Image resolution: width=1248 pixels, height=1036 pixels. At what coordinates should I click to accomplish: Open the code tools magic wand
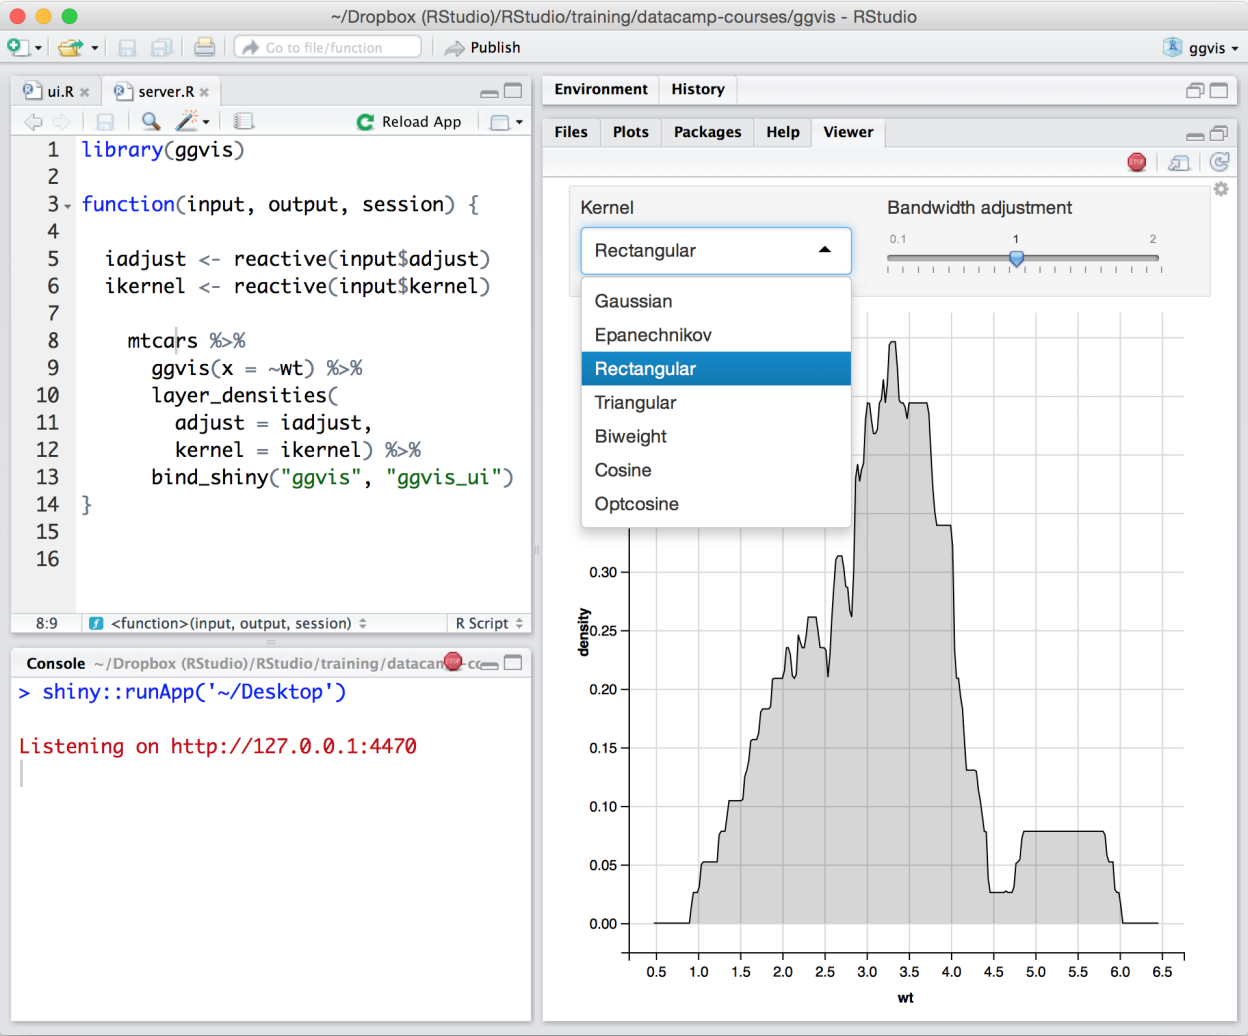pos(189,122)
